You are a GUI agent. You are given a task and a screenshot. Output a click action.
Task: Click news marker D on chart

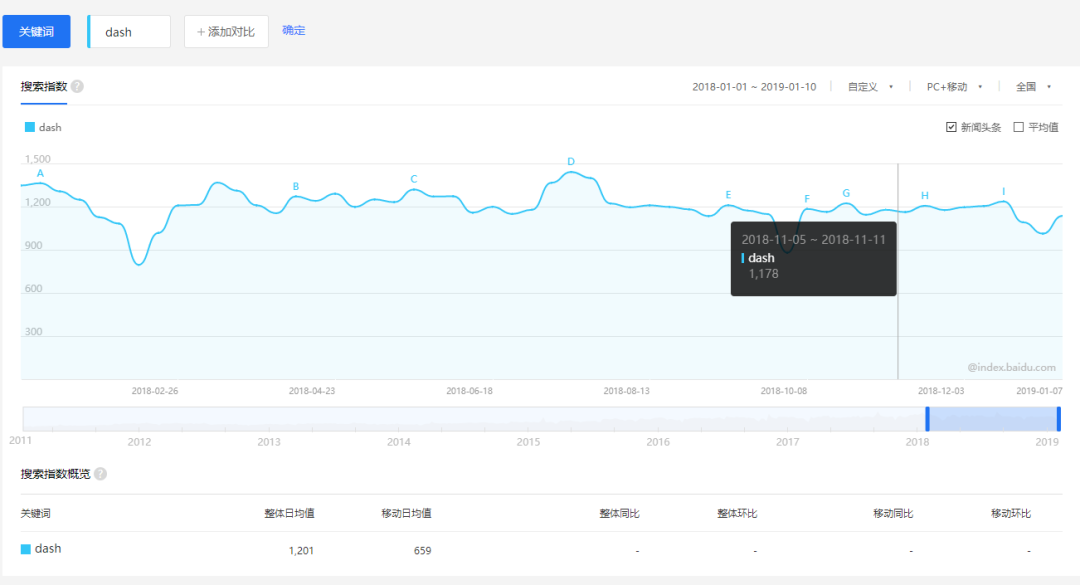(x=571, y=161)
